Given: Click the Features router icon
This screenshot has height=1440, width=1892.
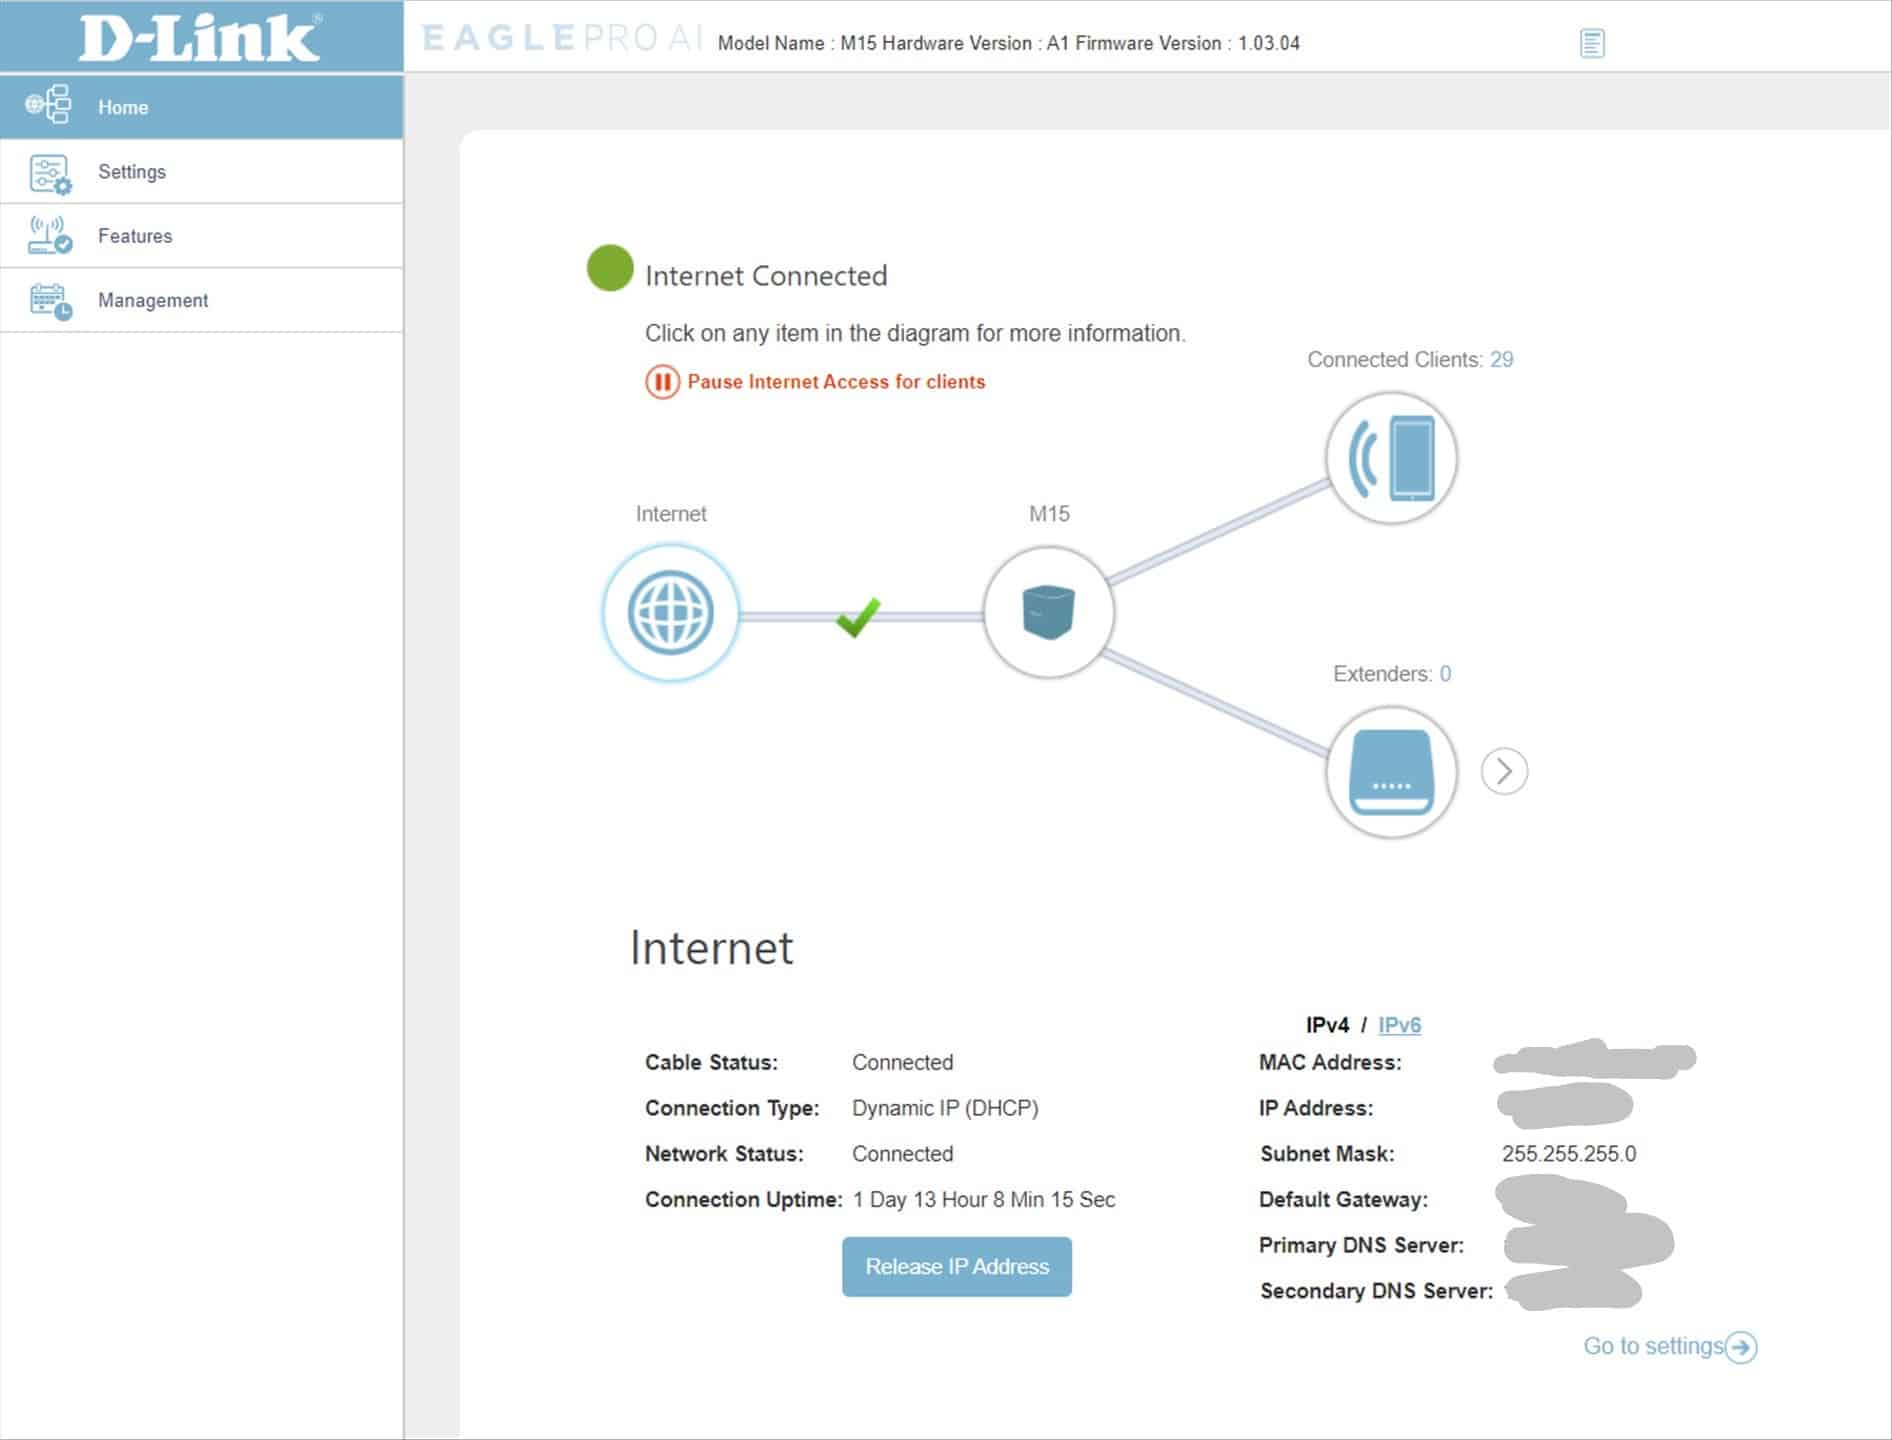Looking at the screenshot, I should pos(50,236).
